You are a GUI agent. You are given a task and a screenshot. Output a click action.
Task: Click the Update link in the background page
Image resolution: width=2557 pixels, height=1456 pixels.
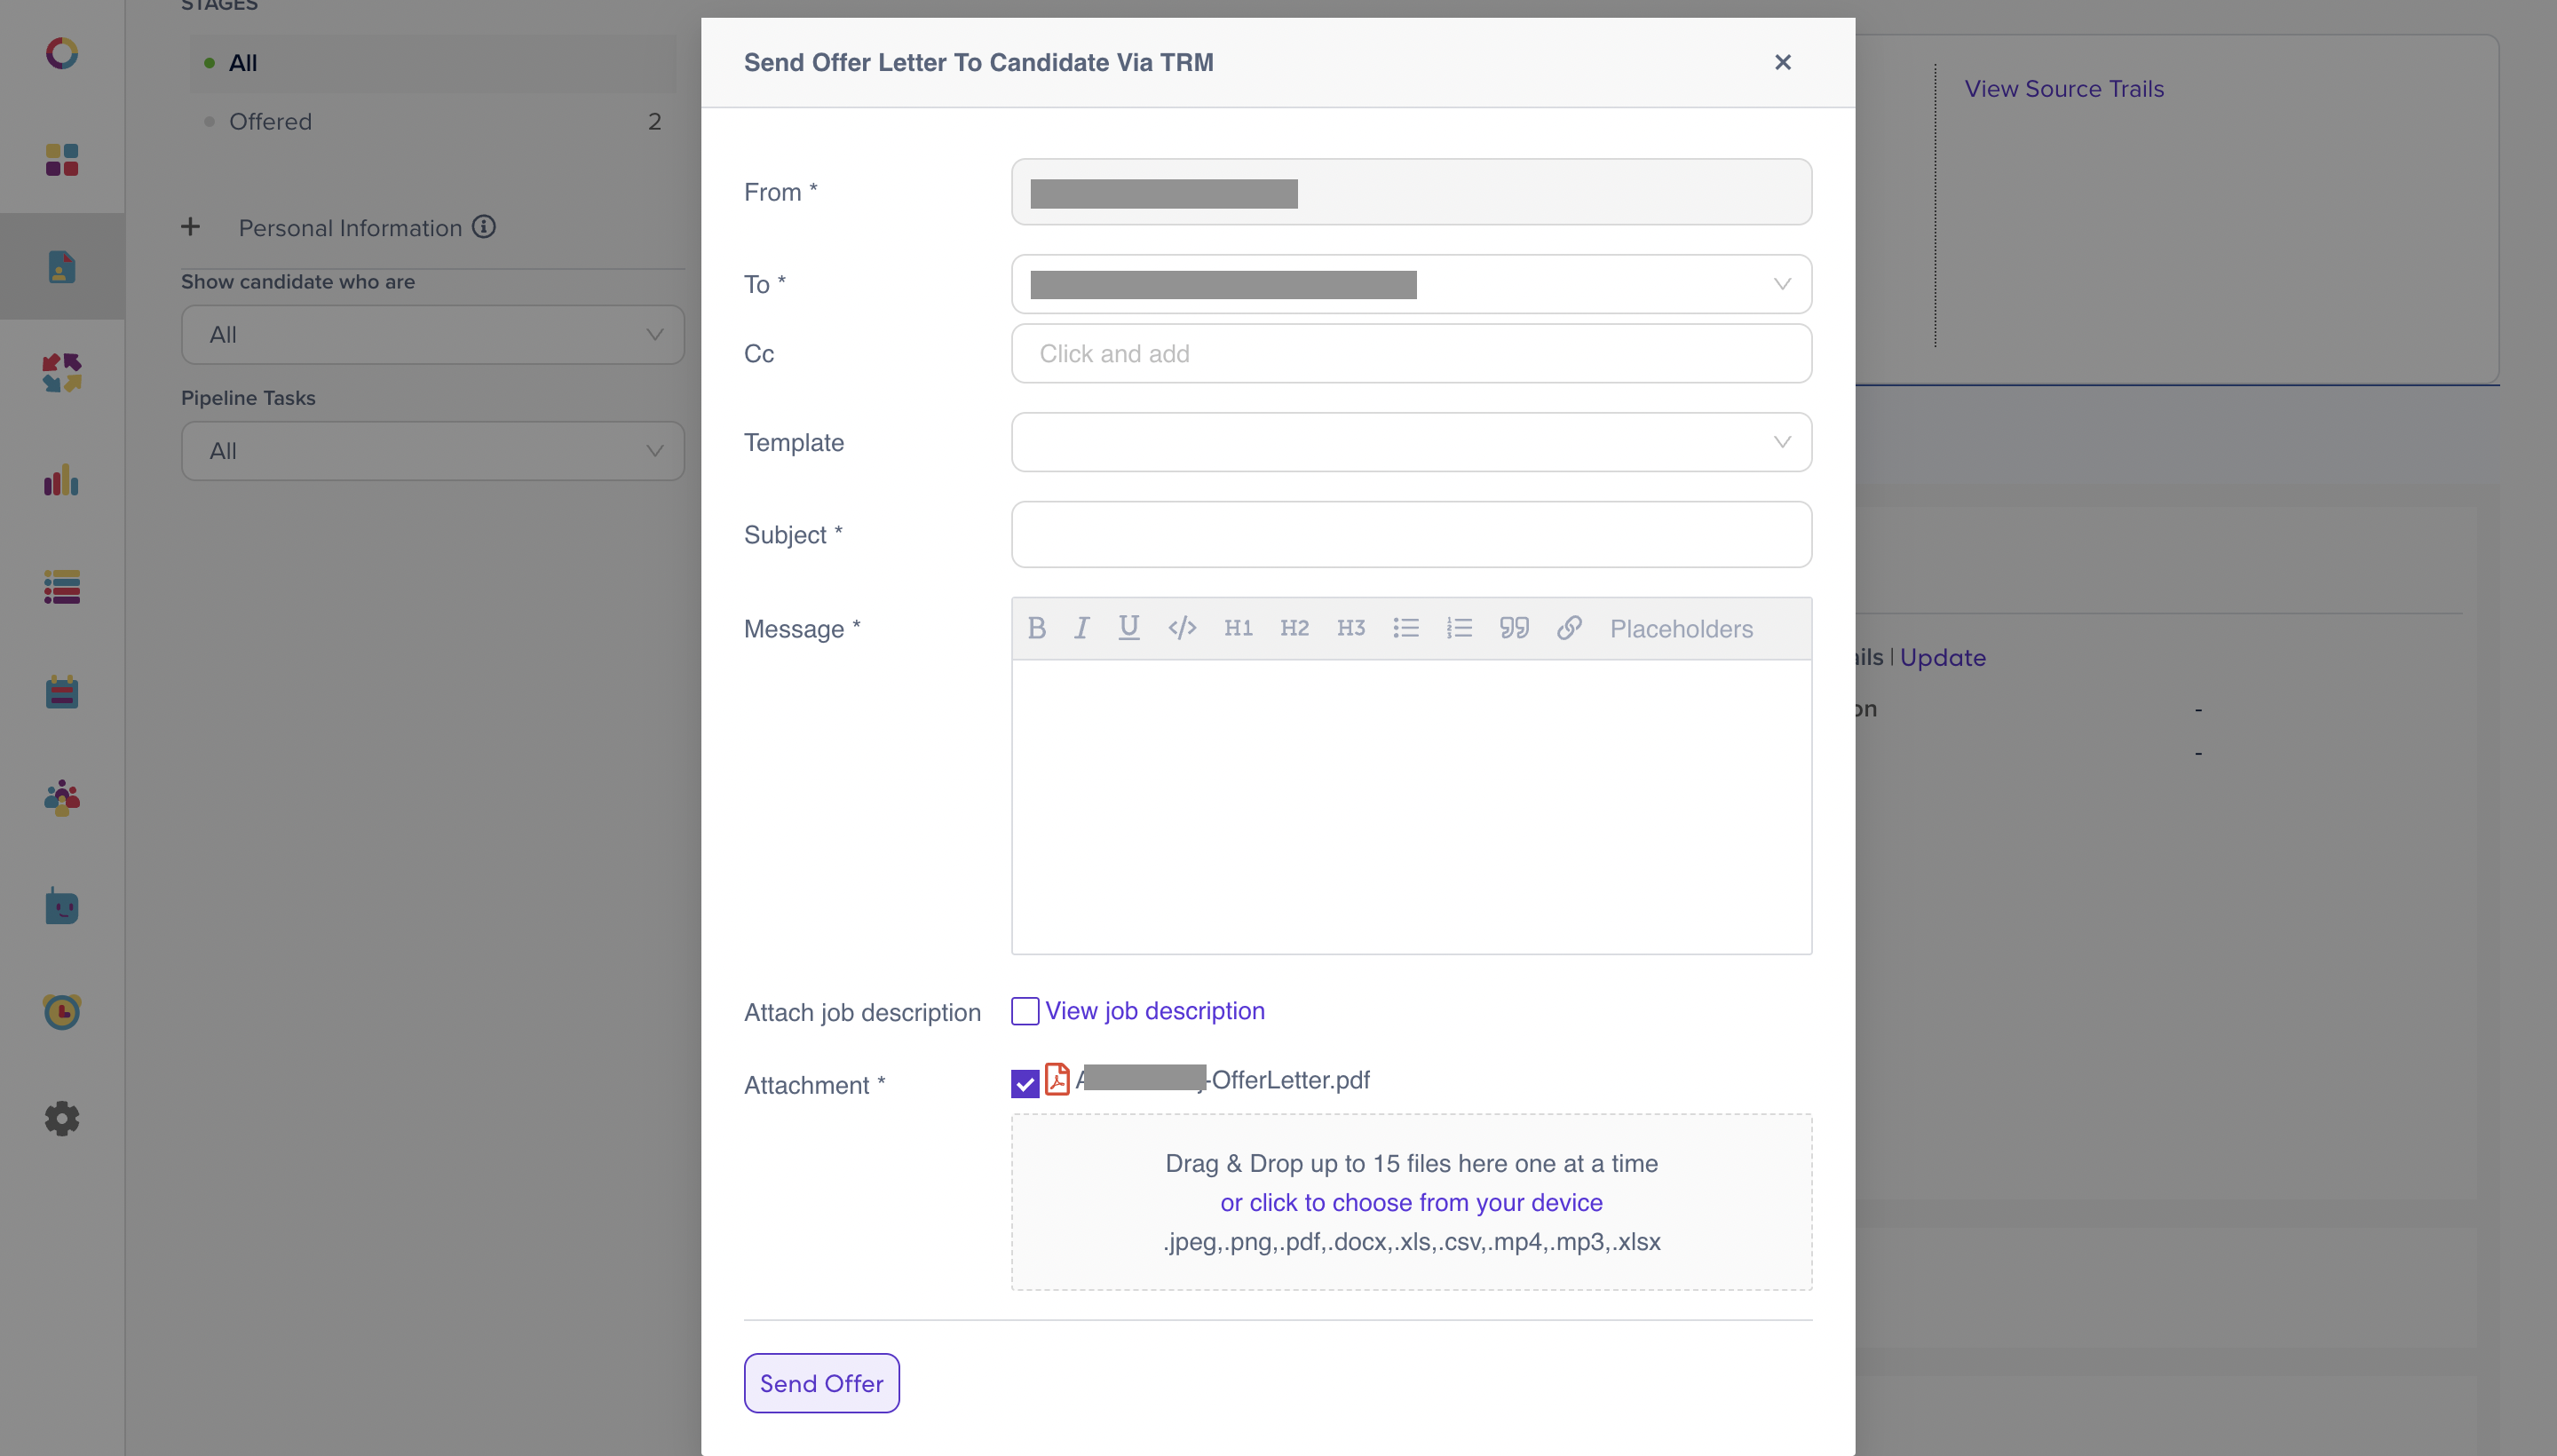click(x=1942, y=658)
